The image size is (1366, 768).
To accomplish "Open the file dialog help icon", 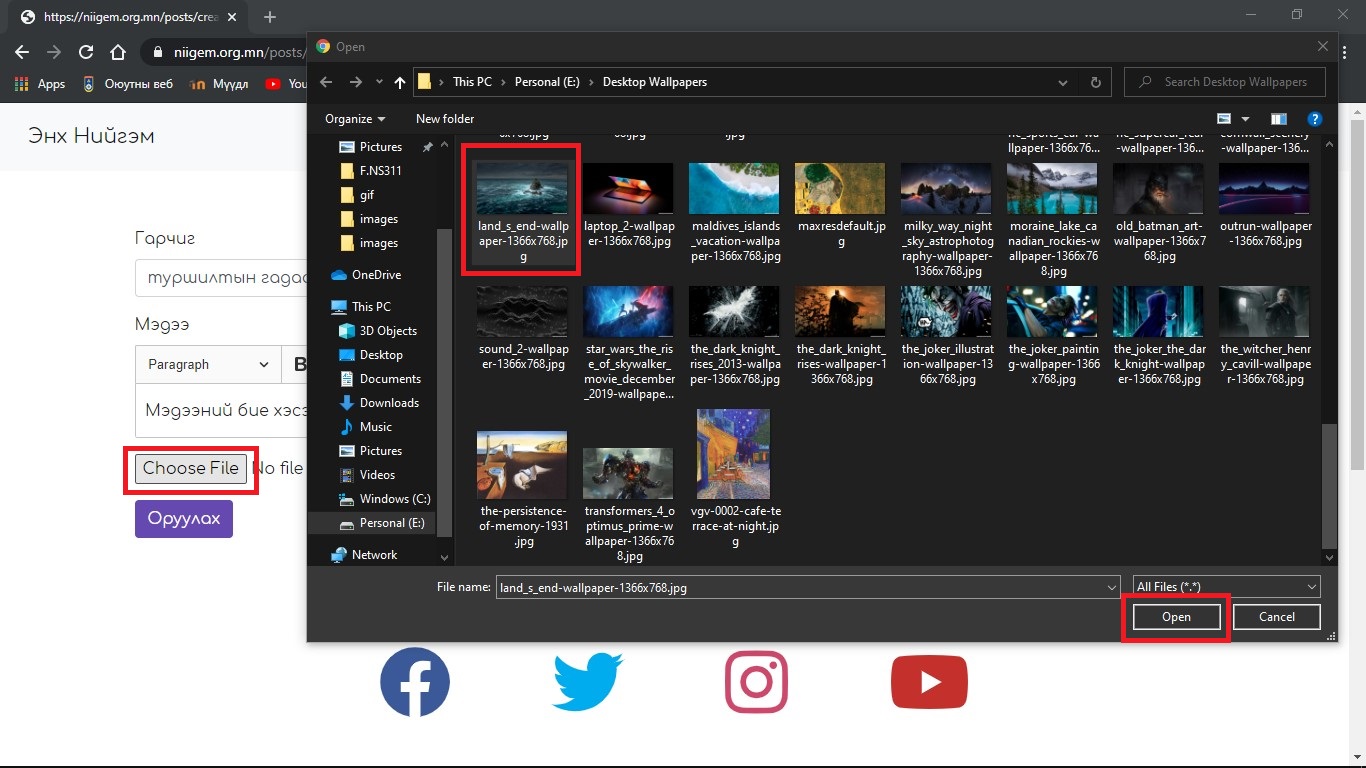I will point(1315,119).
